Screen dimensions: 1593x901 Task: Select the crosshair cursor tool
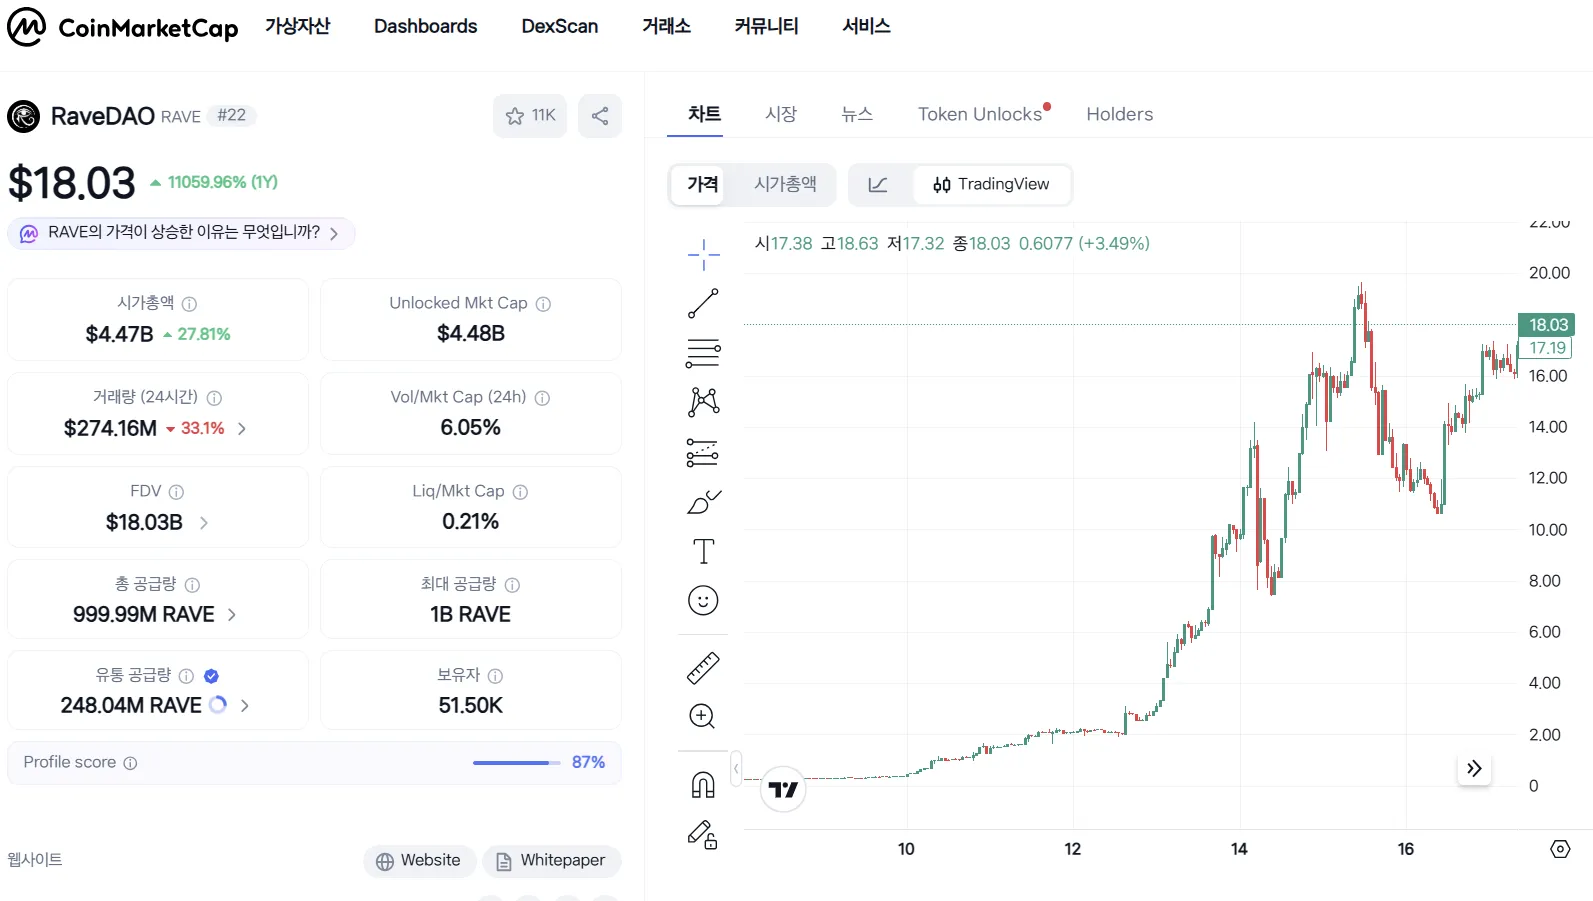[703, 255]
